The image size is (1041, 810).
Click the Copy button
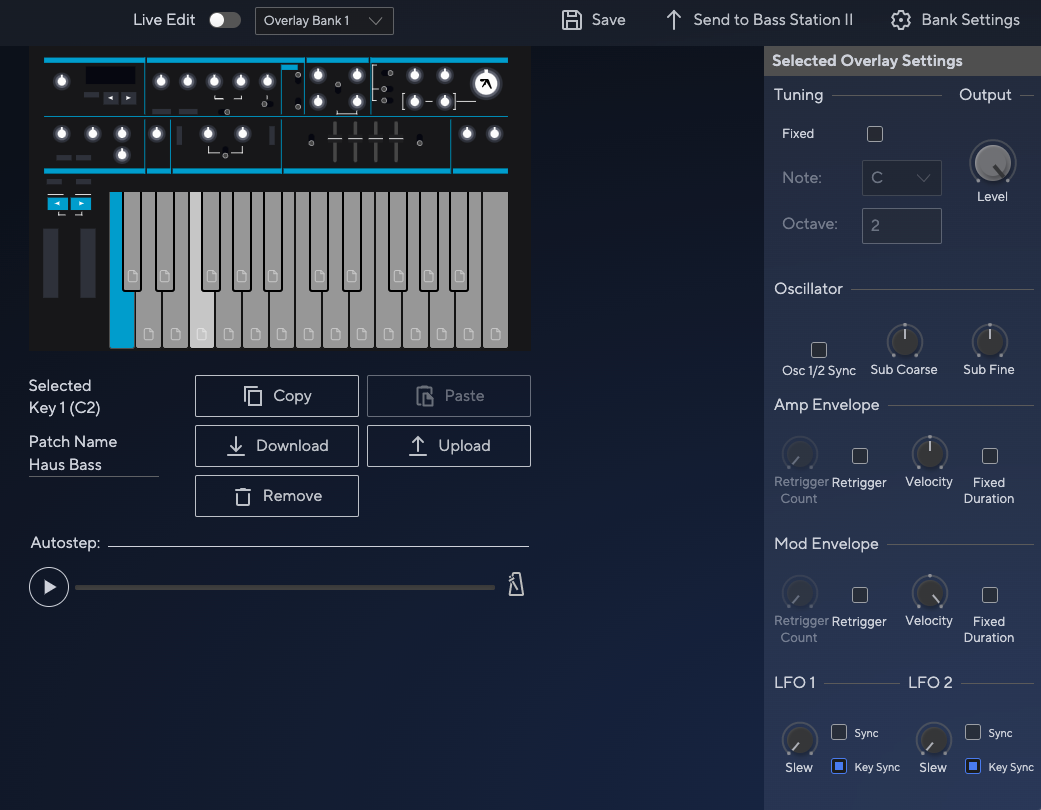(277, 396)
